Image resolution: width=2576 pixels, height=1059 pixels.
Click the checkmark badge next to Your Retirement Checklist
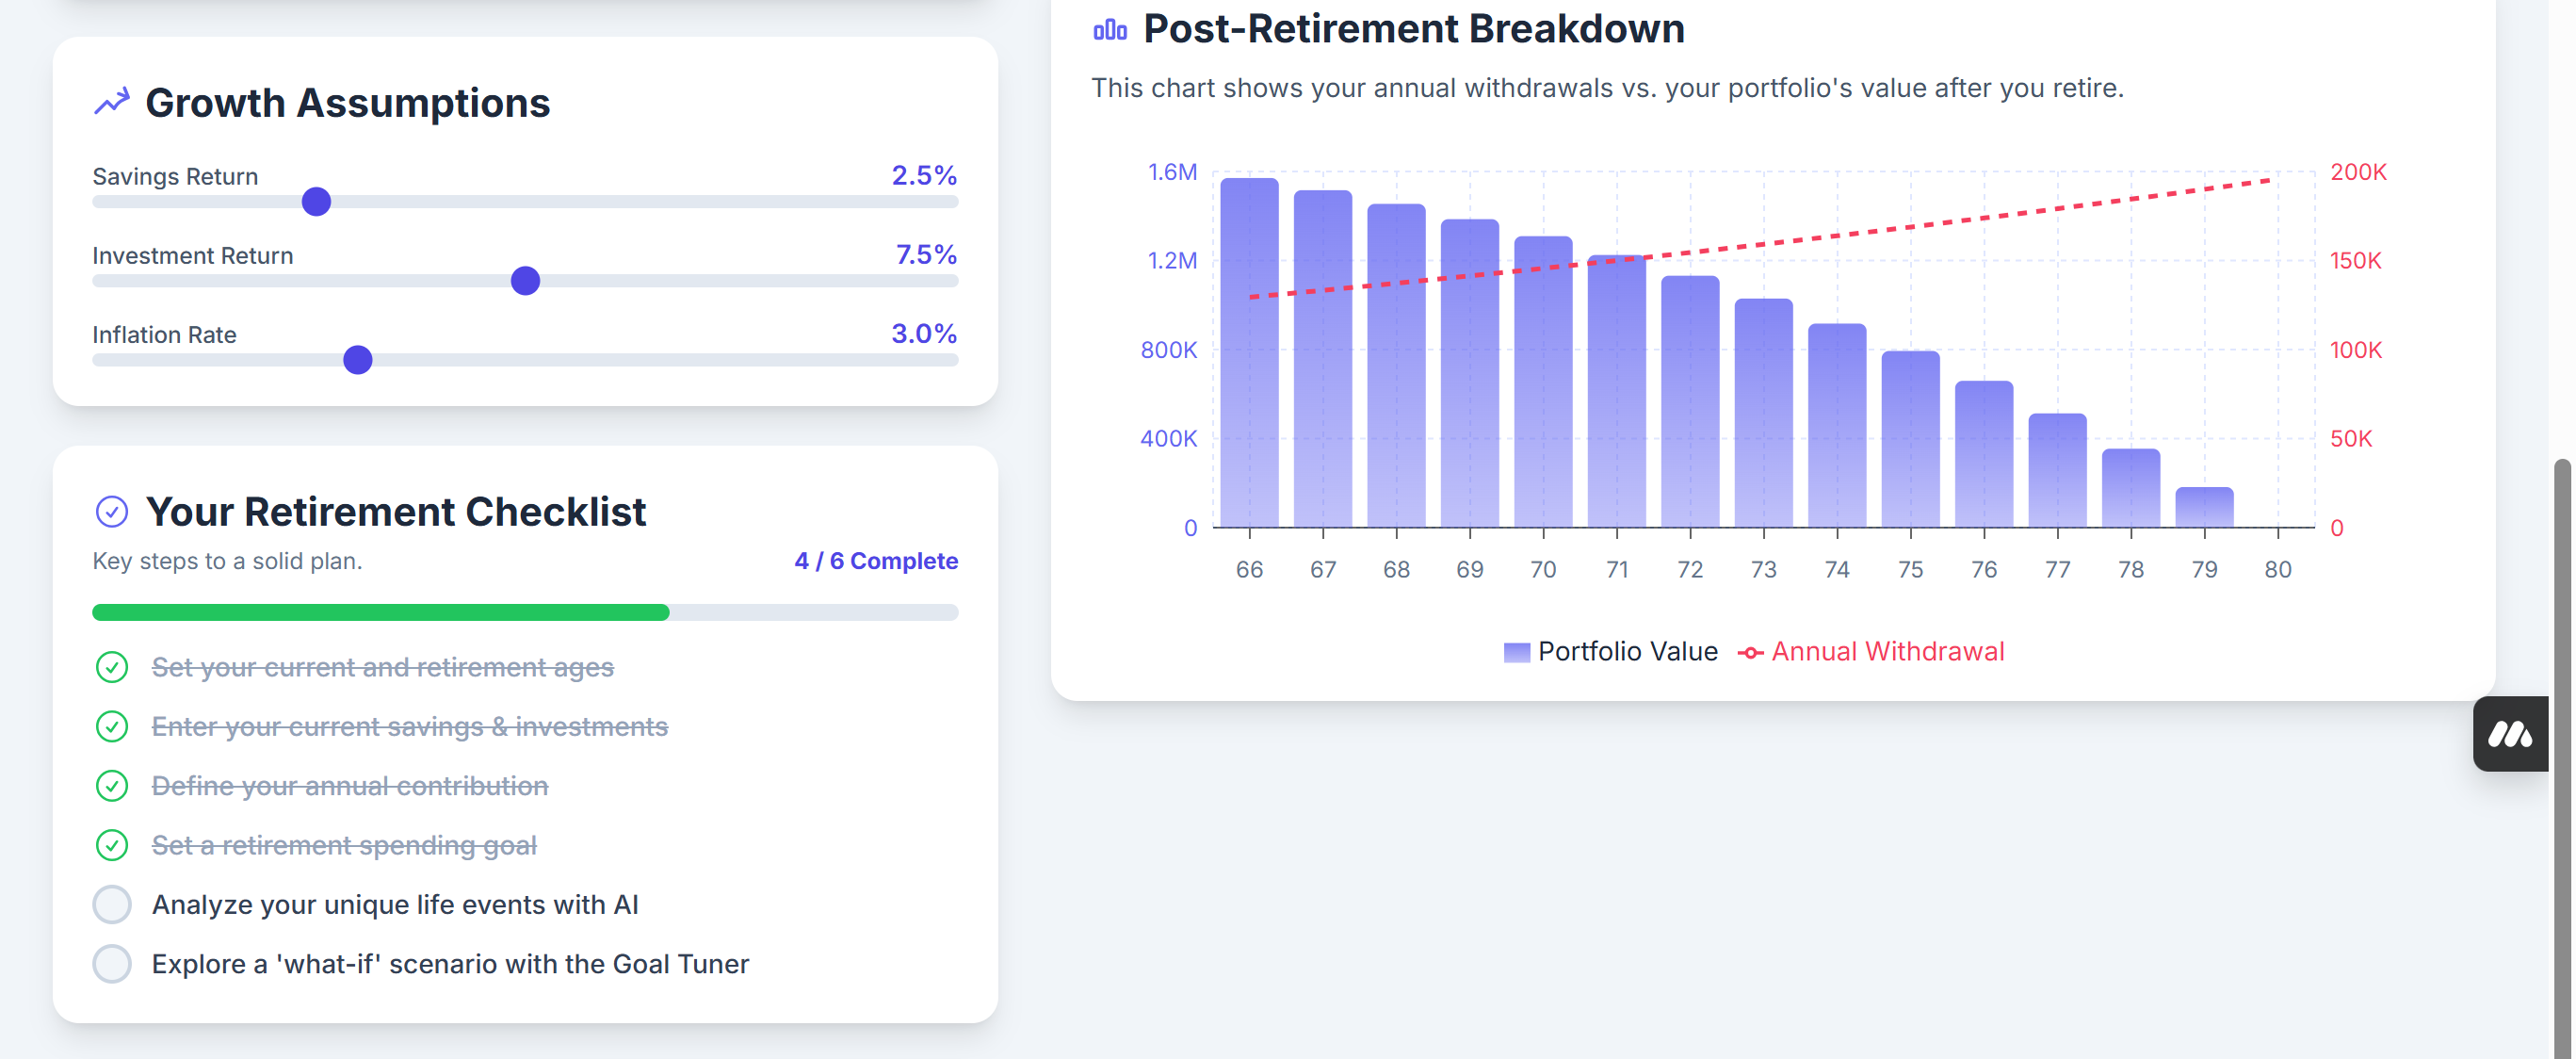click(112, 511)
